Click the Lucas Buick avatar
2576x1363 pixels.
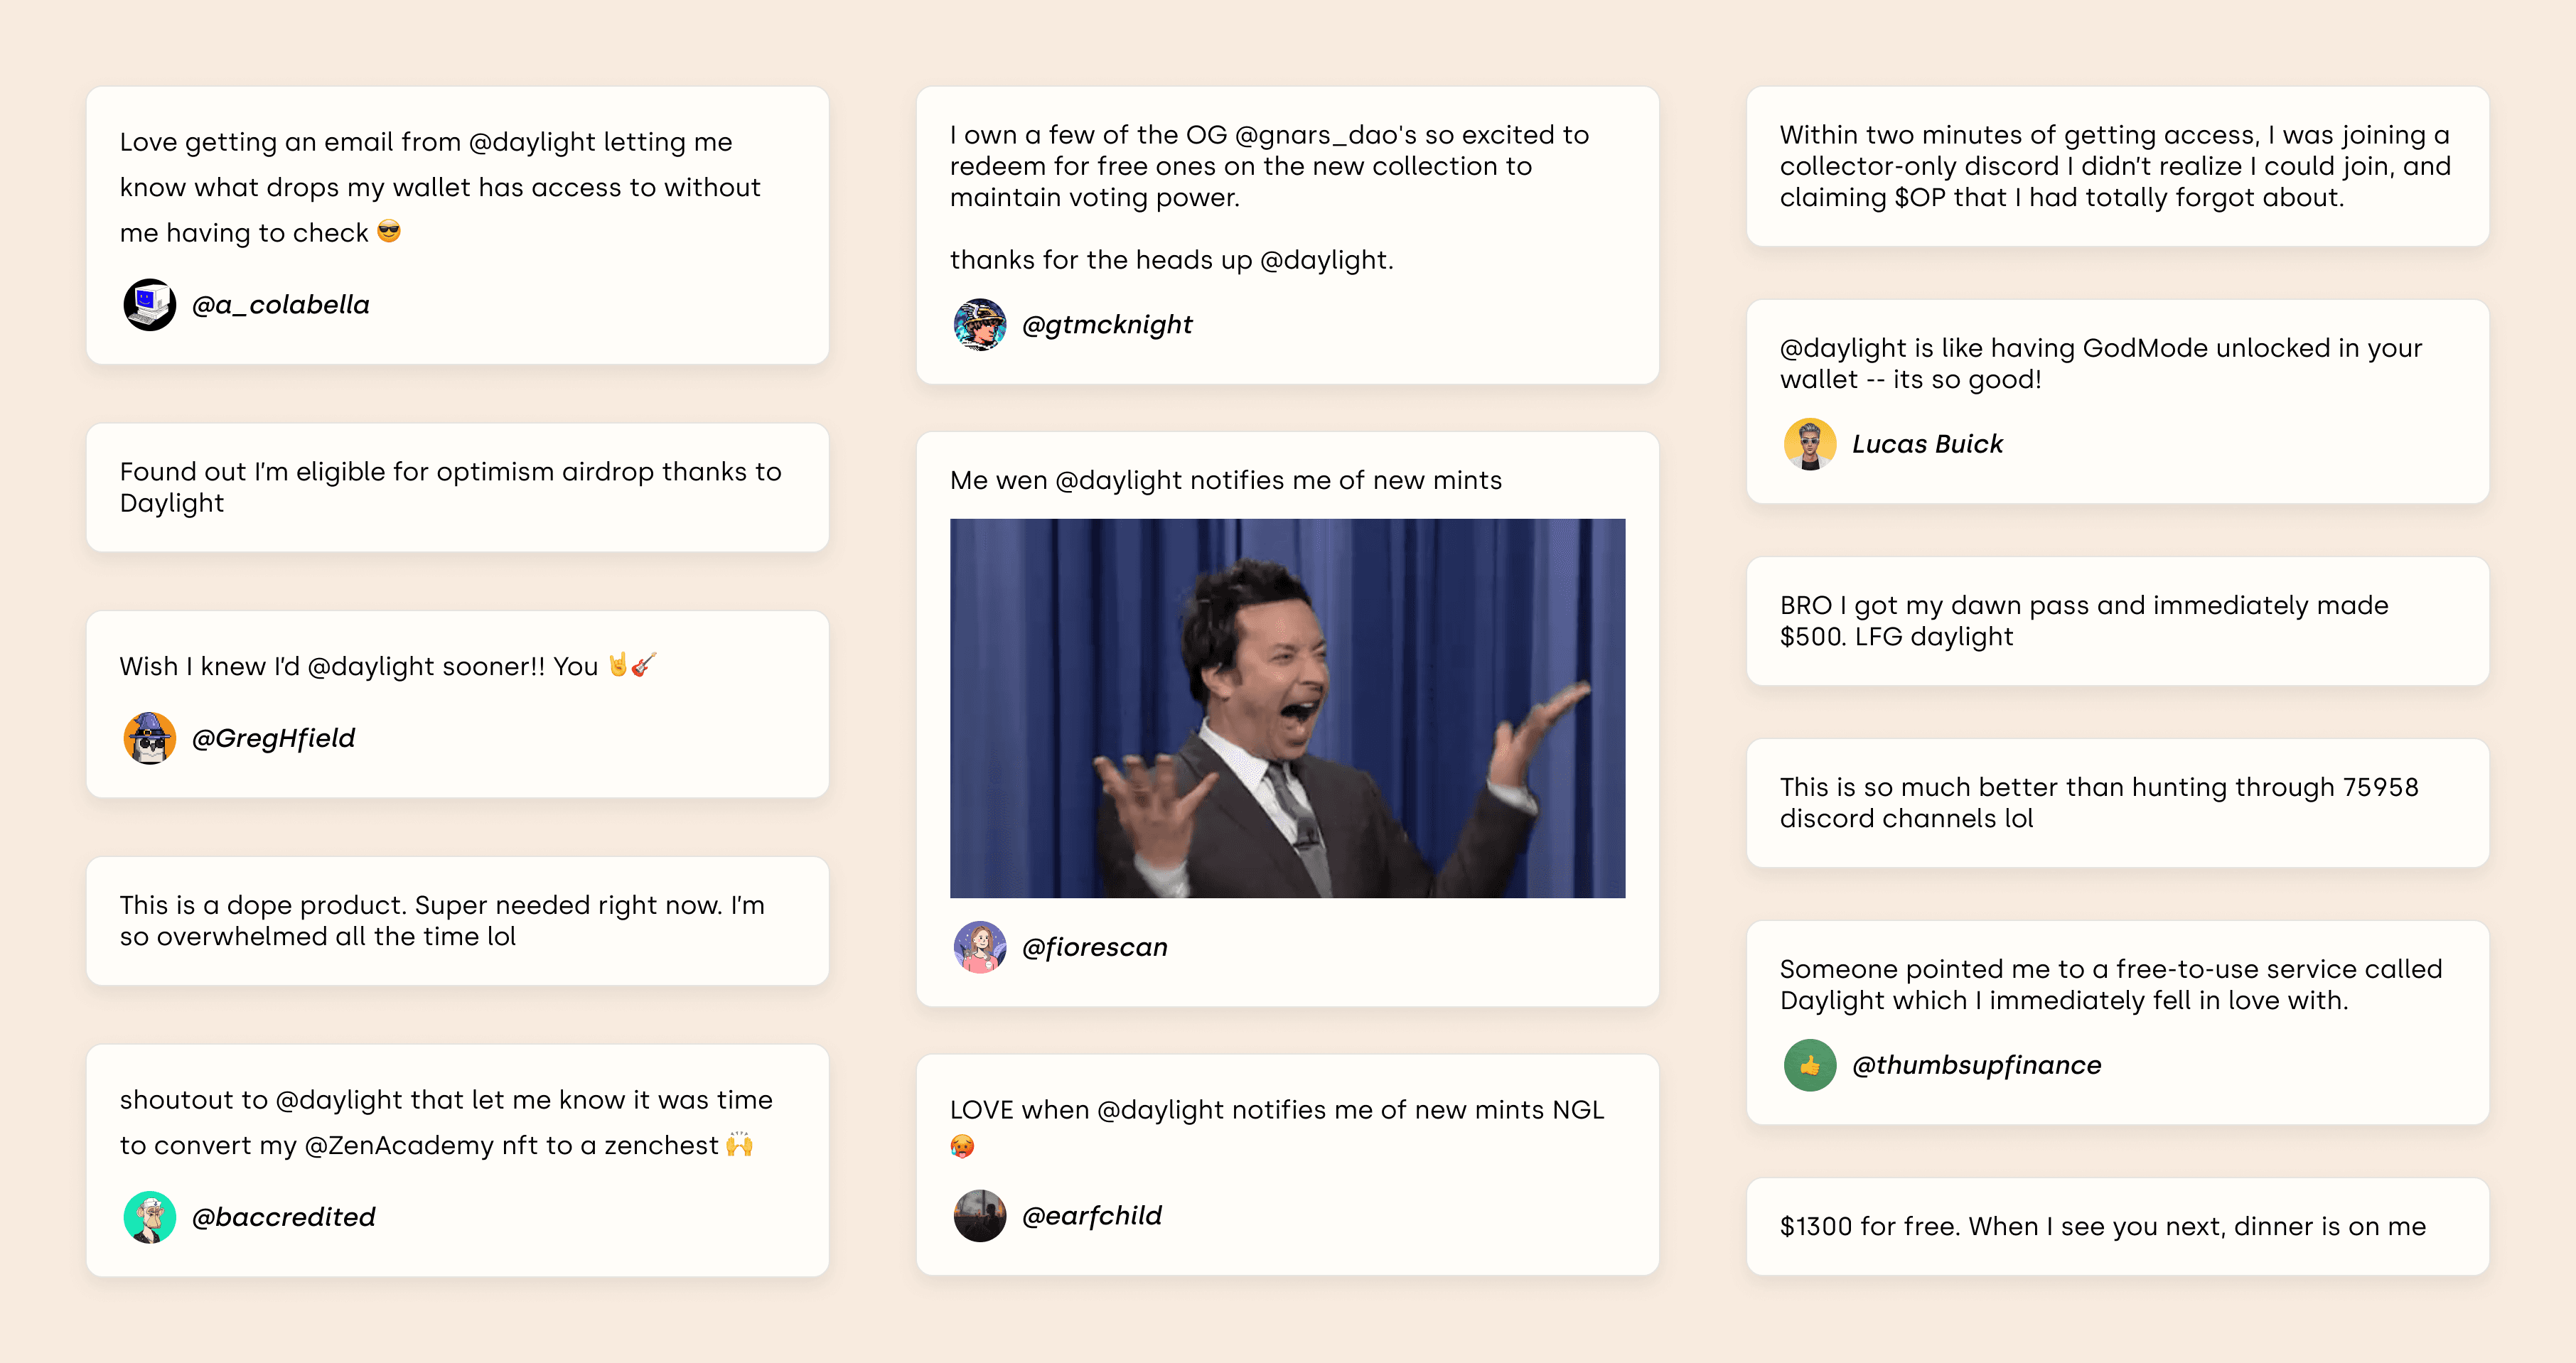pyautogui.click(x=1809, y=444)
